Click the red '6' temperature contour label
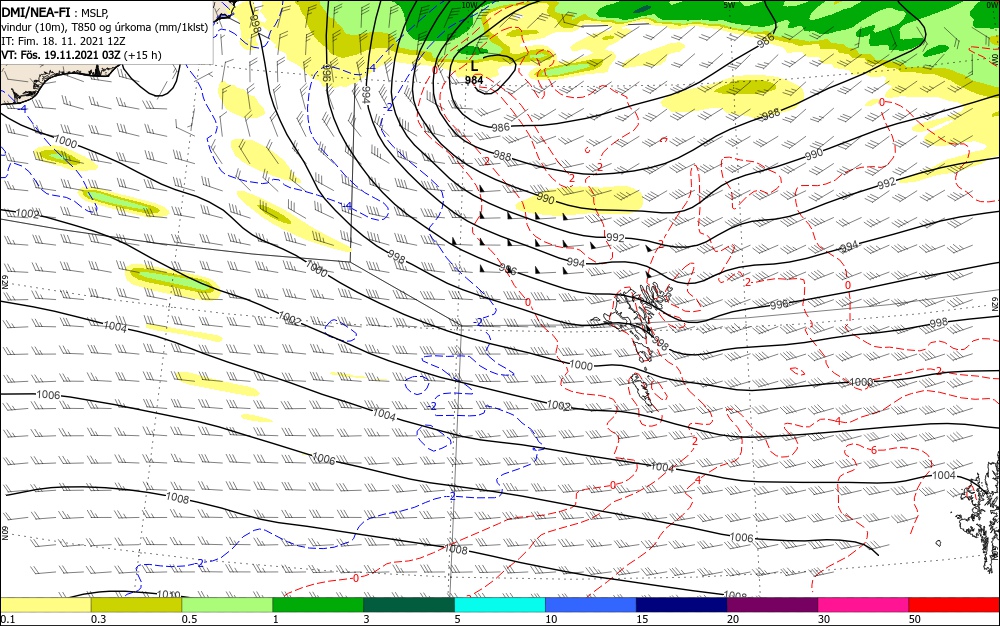 pos(874,450)
